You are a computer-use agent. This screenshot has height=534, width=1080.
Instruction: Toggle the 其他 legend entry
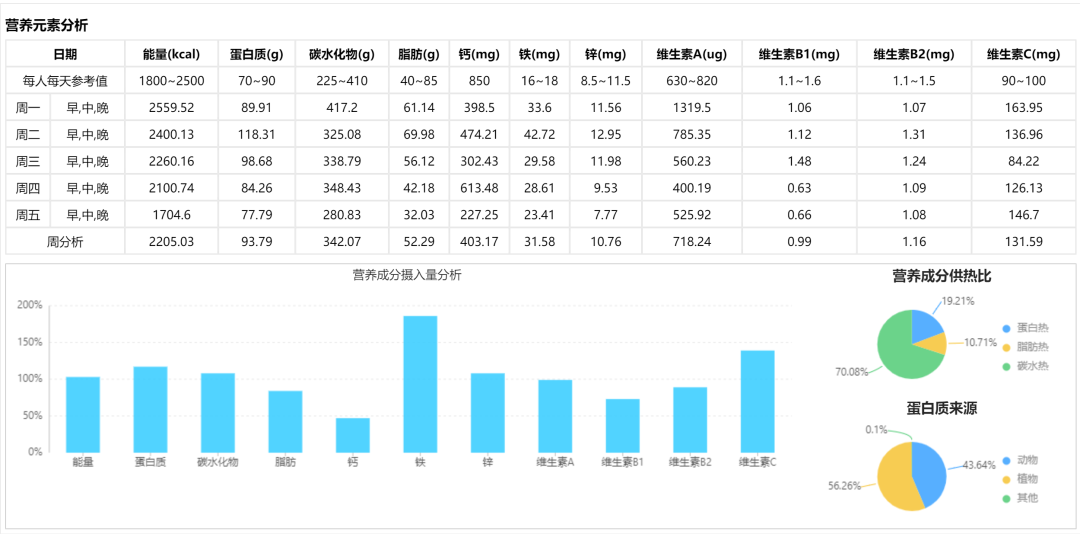[x=1020, y=497]
